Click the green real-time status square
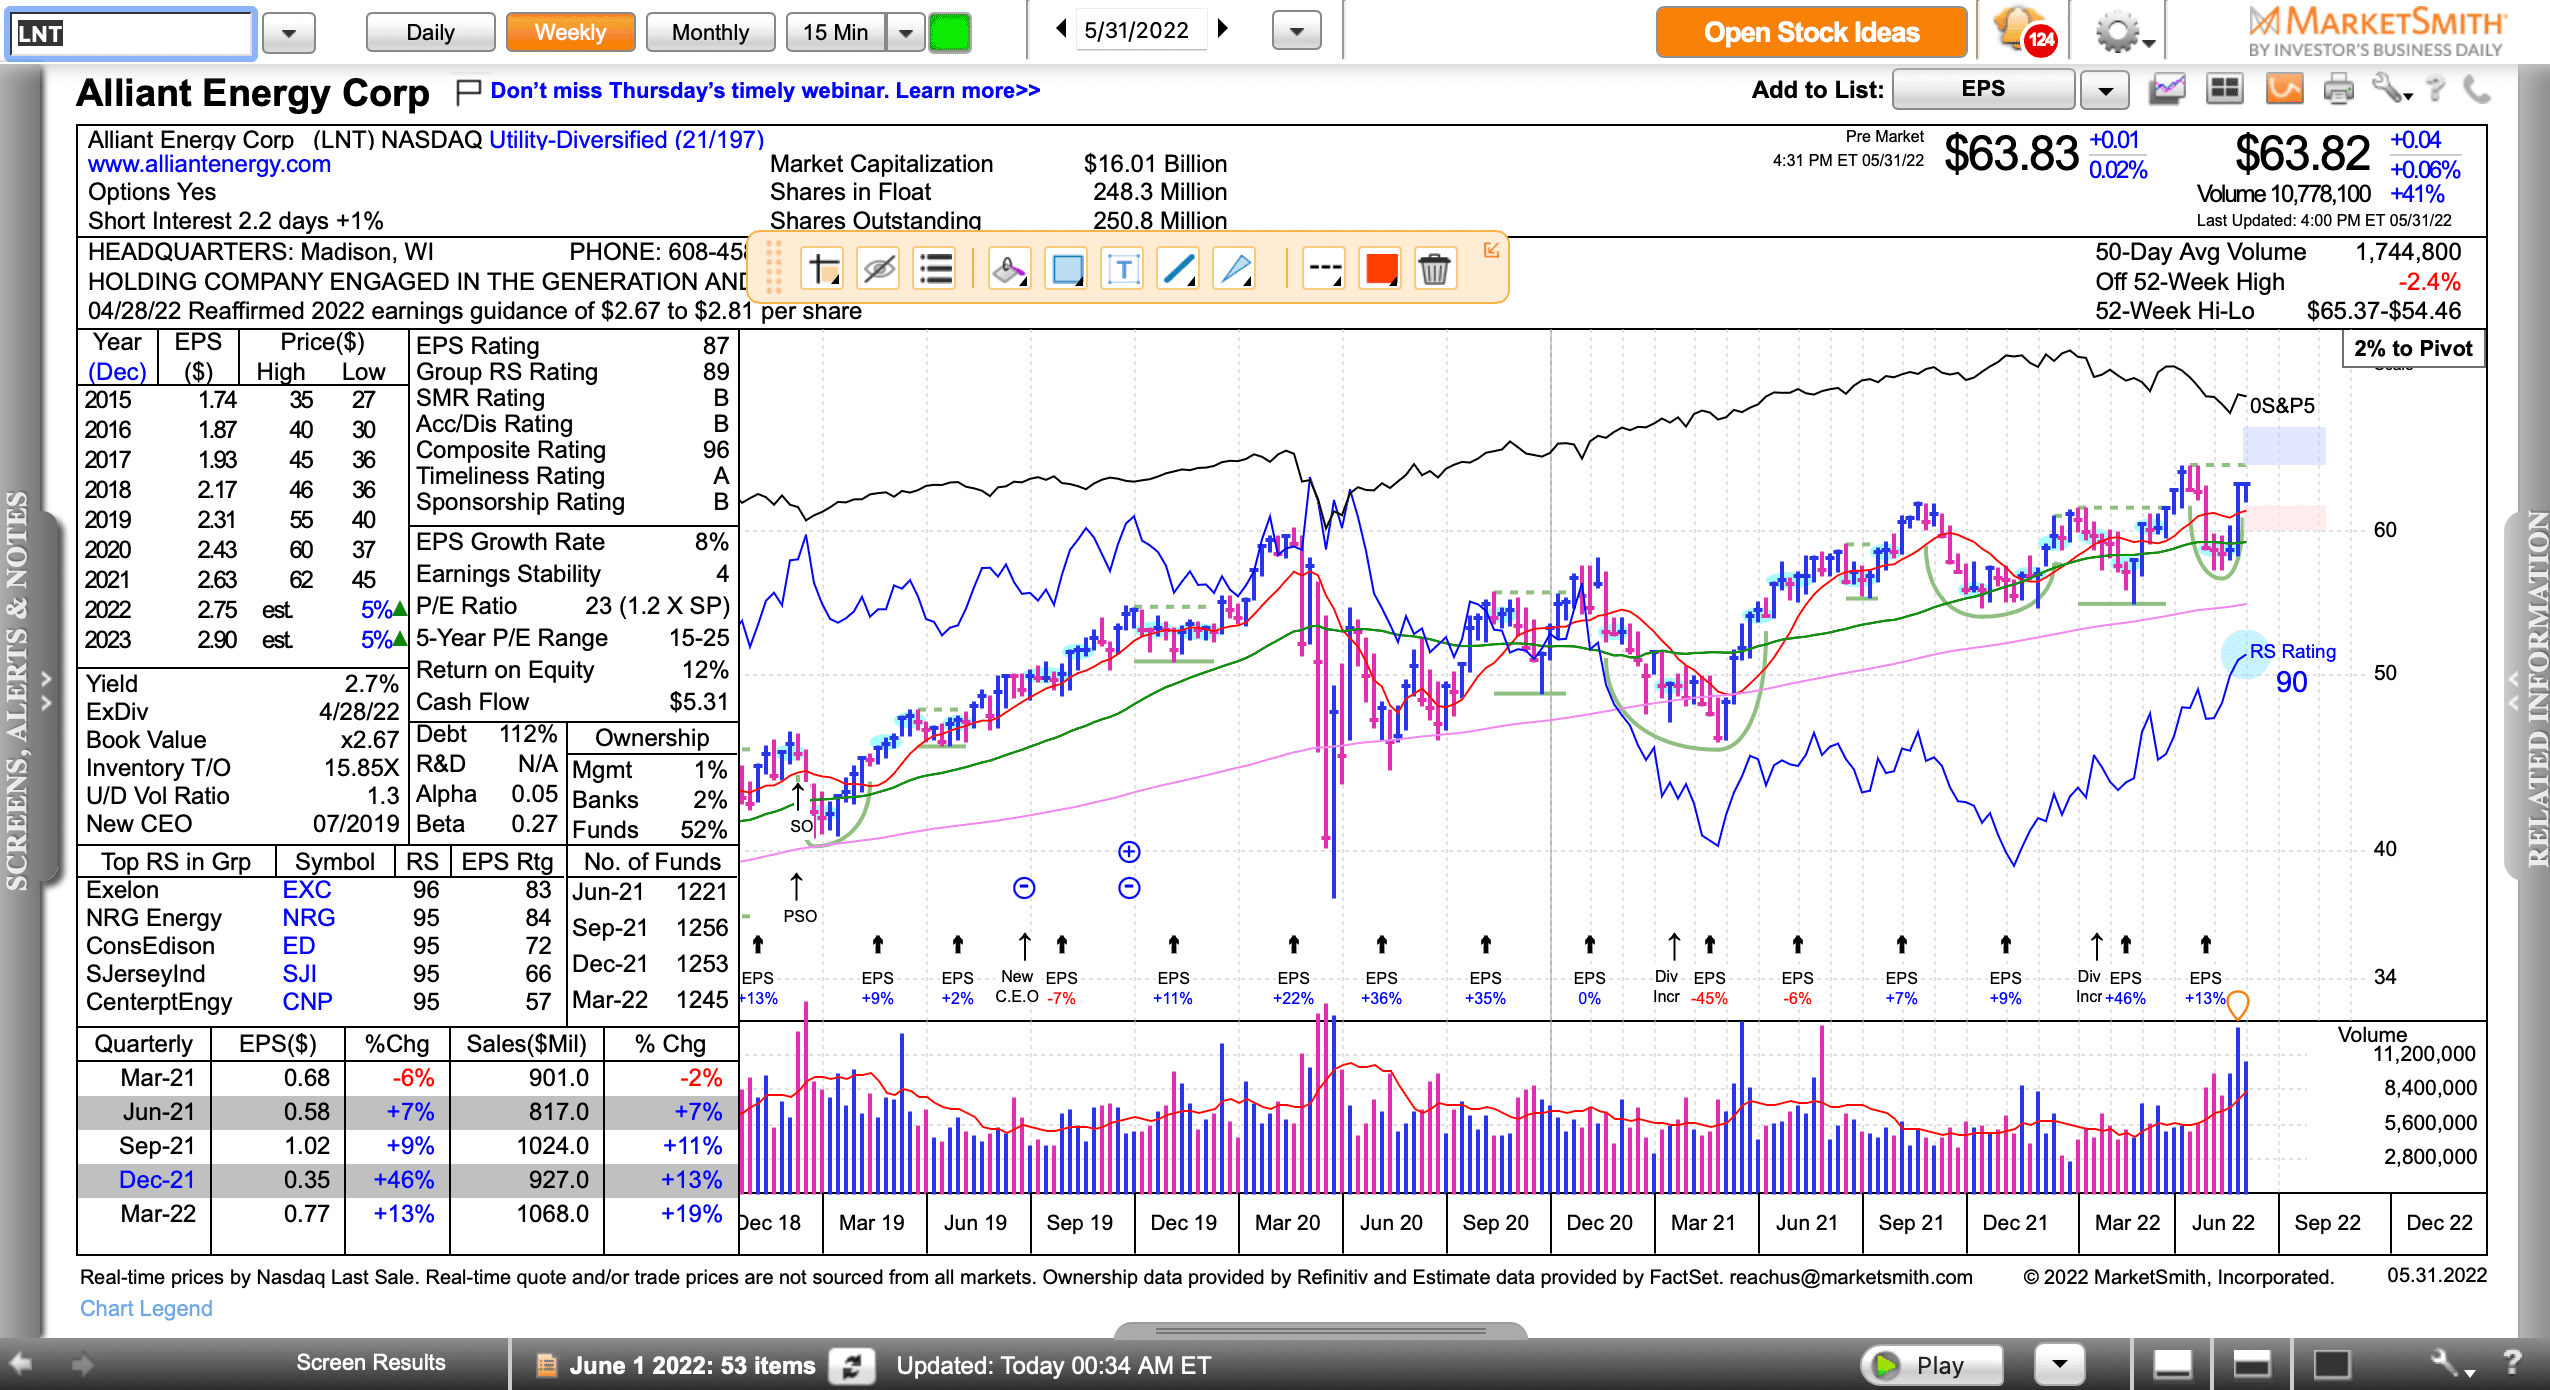The width and height of the screenshot is (2550, 1390). (950, 33)
